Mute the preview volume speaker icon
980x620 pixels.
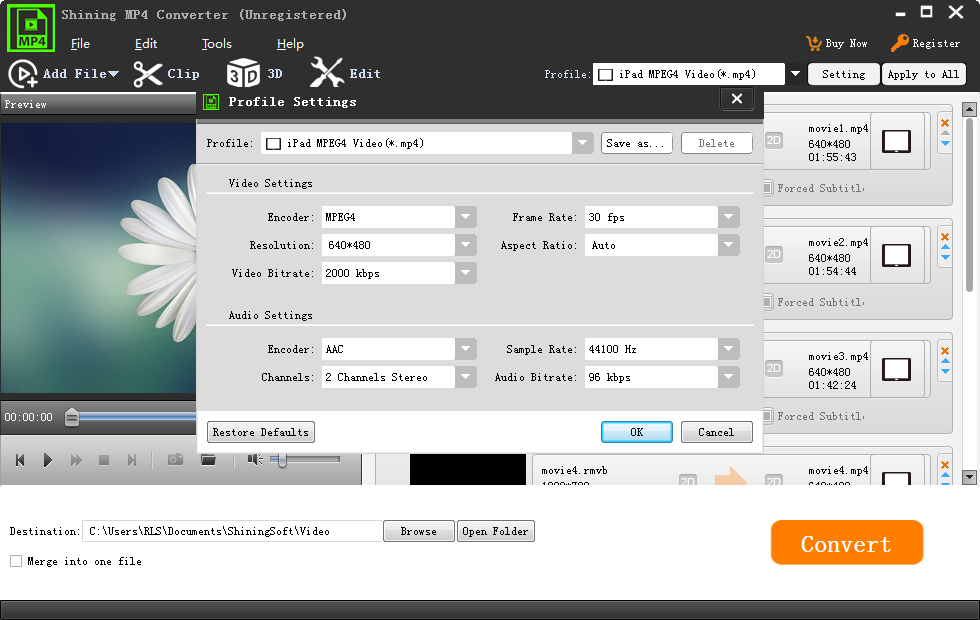click(x=255, y=459)
